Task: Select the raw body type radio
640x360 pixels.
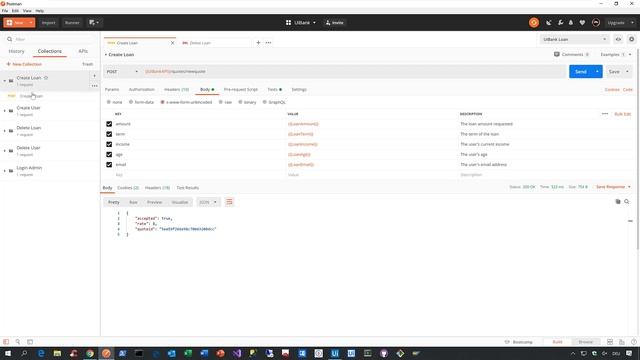Action: point(220,102)
